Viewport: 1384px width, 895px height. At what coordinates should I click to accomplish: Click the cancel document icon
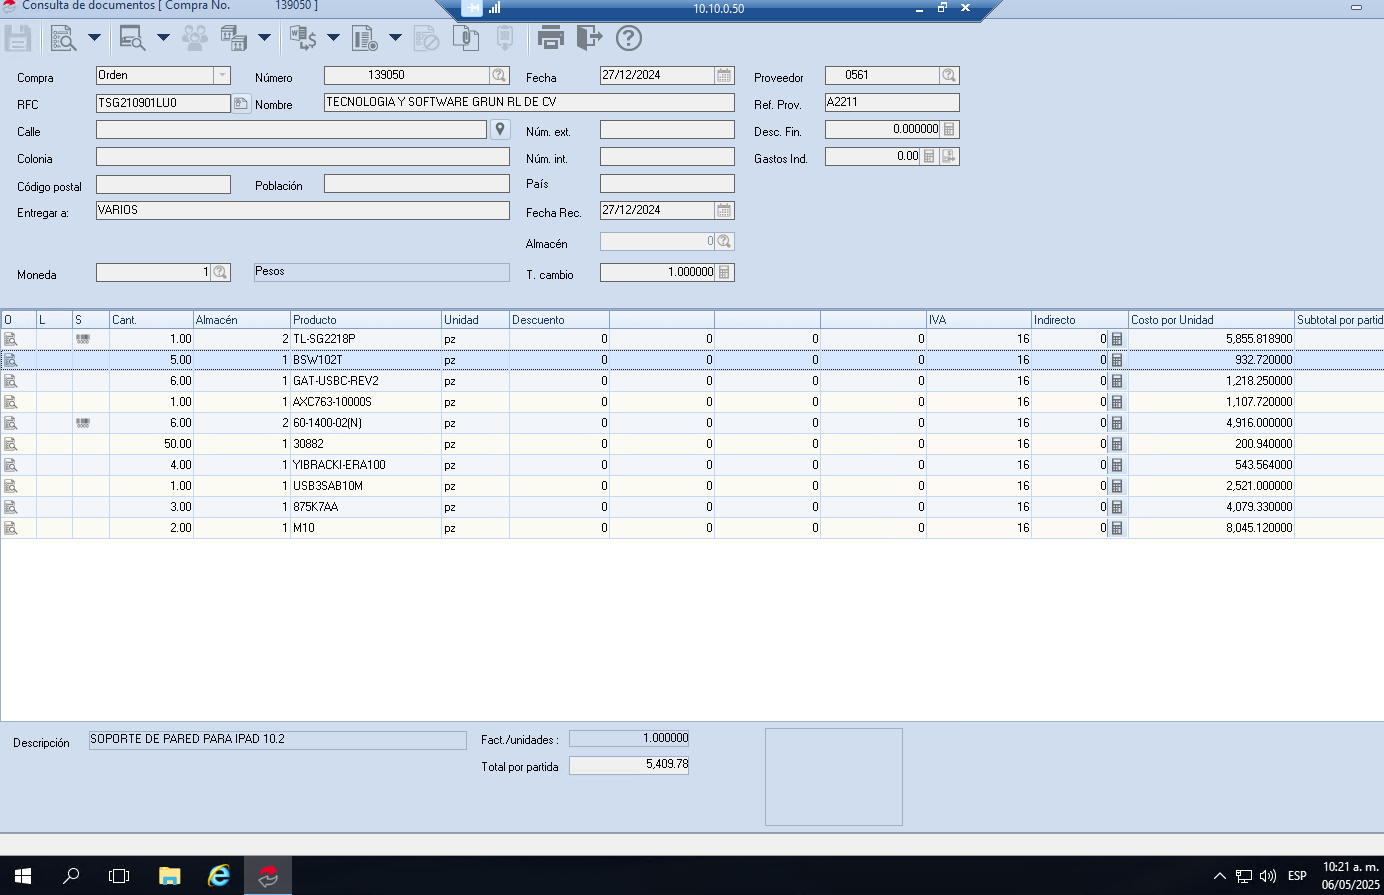pos(427,38)
